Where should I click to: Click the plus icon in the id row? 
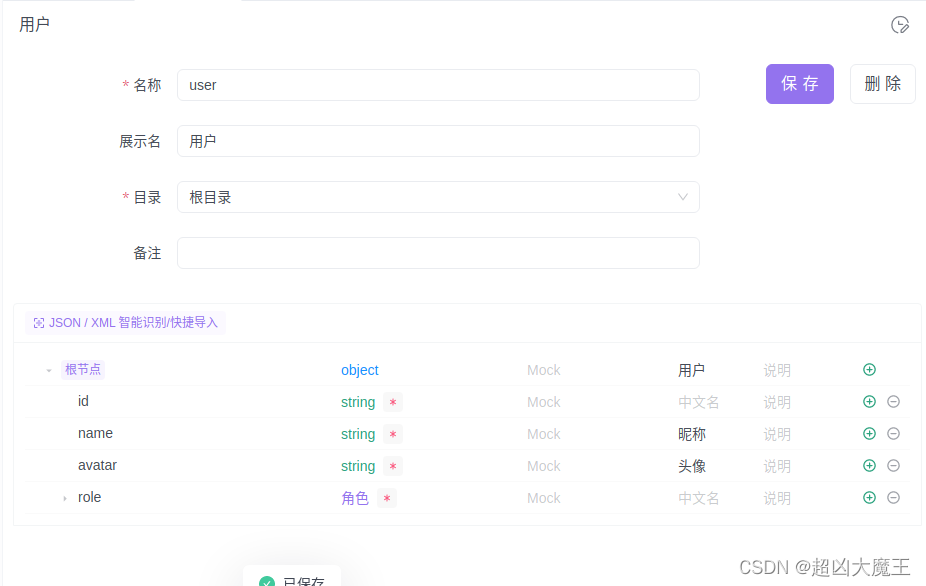pyautogui.click(x=869, y=402)
